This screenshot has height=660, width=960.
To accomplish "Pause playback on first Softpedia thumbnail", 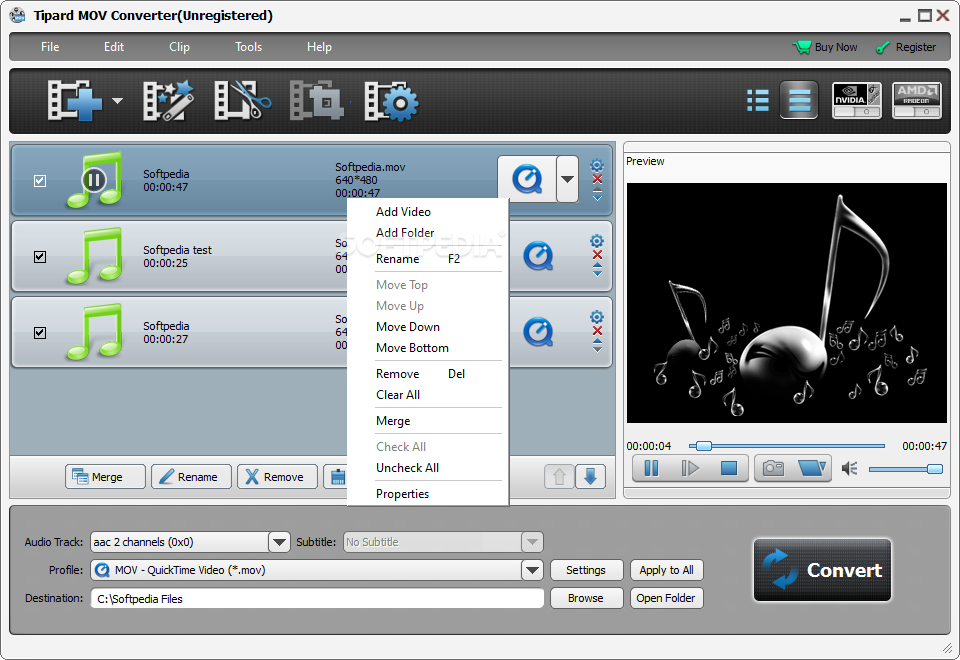I will (94, 180).
